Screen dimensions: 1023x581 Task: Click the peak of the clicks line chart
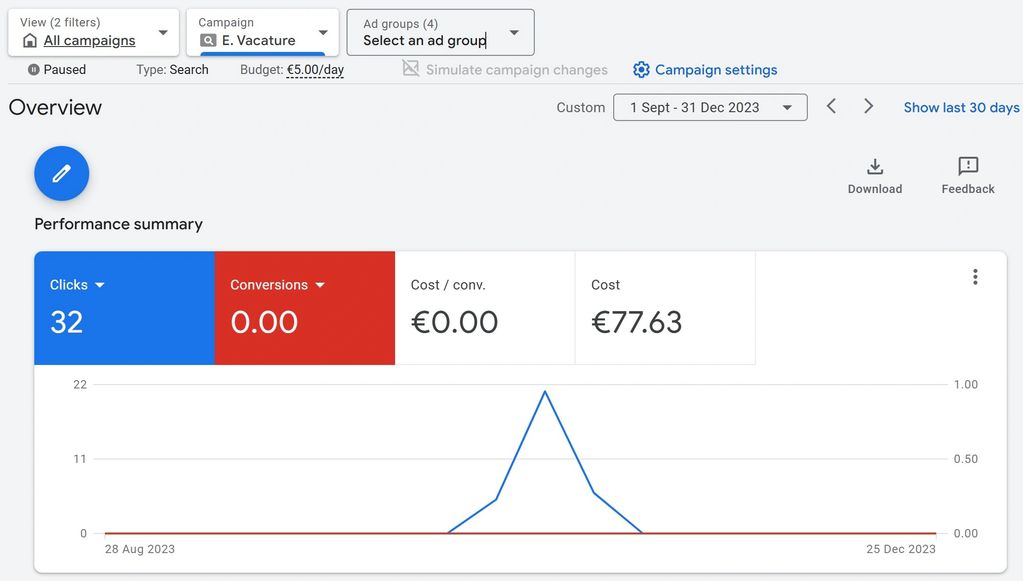coord(544,391)
